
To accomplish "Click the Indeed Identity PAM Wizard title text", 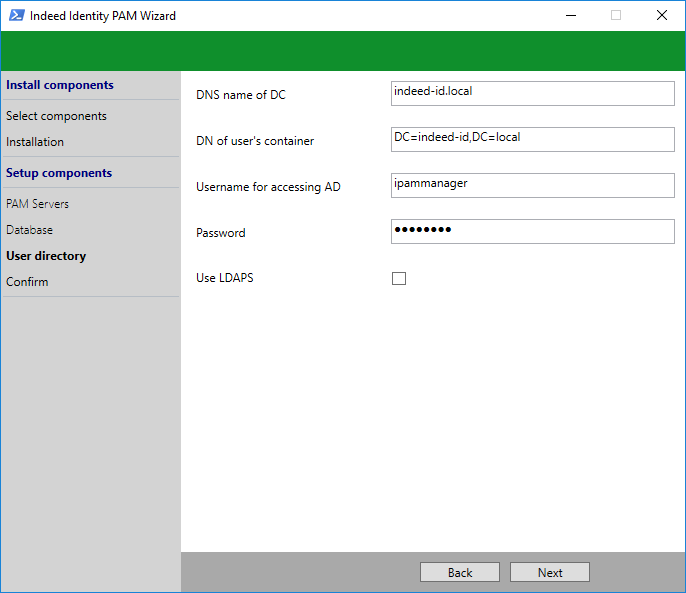I will point(103,16).
